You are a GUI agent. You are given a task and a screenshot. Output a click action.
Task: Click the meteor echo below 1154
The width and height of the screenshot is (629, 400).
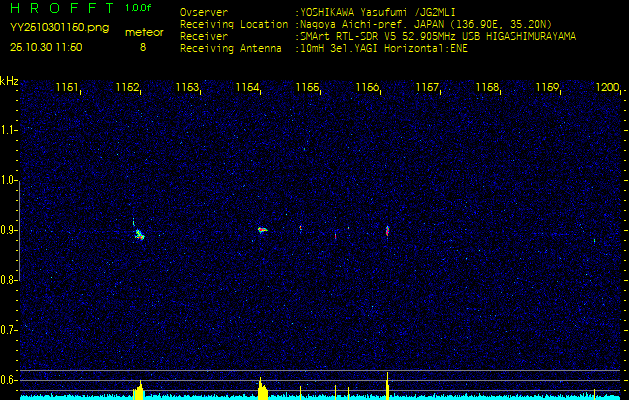pos(262,229)
